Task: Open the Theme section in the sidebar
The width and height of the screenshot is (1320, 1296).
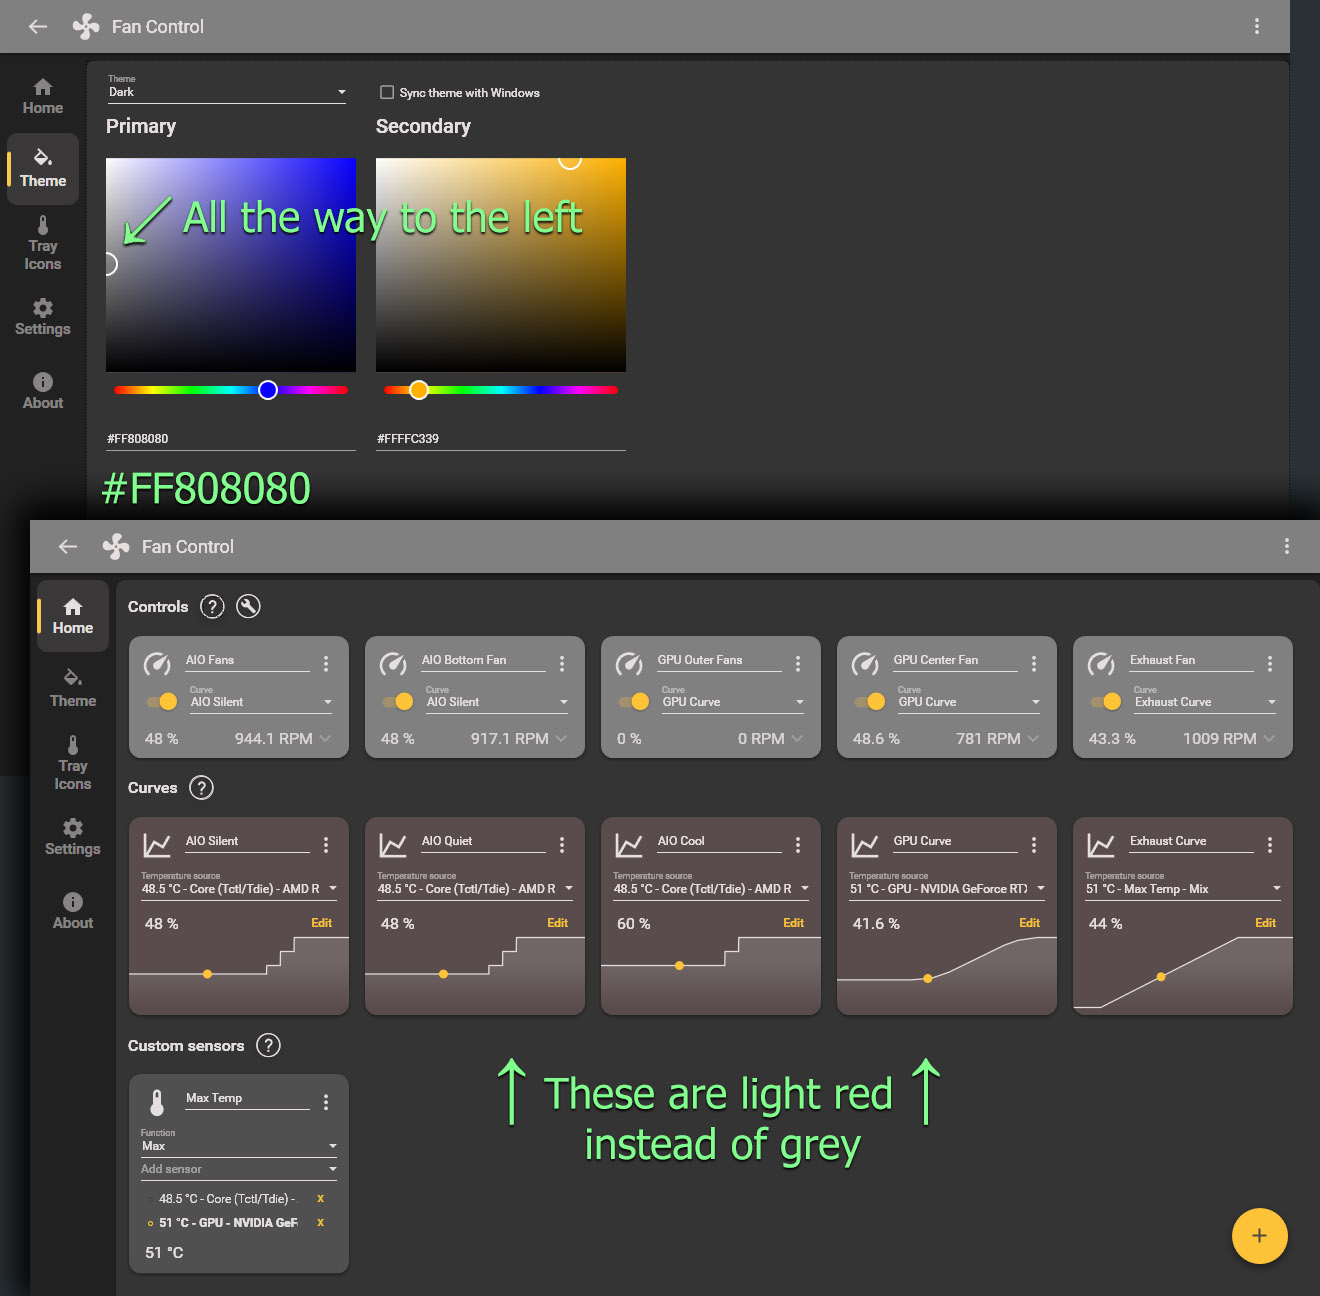Action: [x=71, y=687]
